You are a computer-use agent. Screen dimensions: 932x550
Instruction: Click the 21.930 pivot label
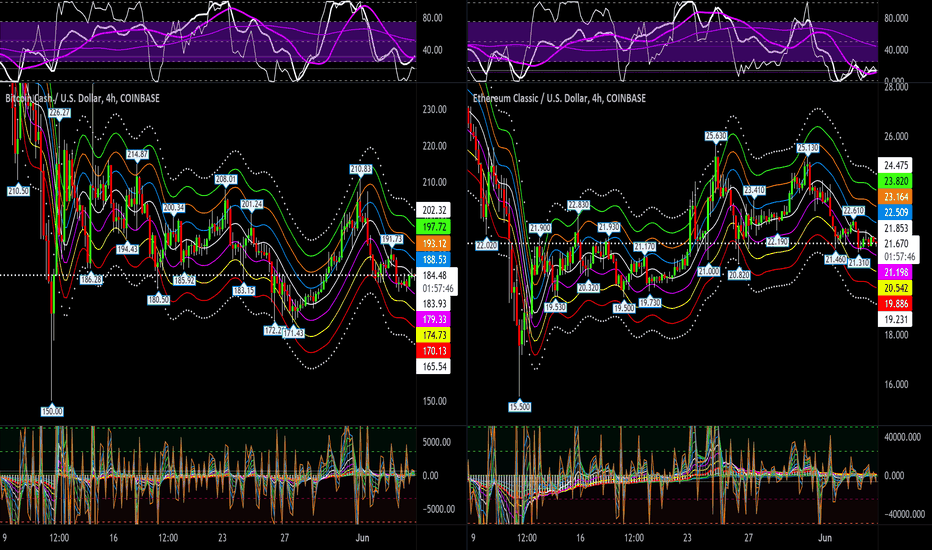coord(609,227)
